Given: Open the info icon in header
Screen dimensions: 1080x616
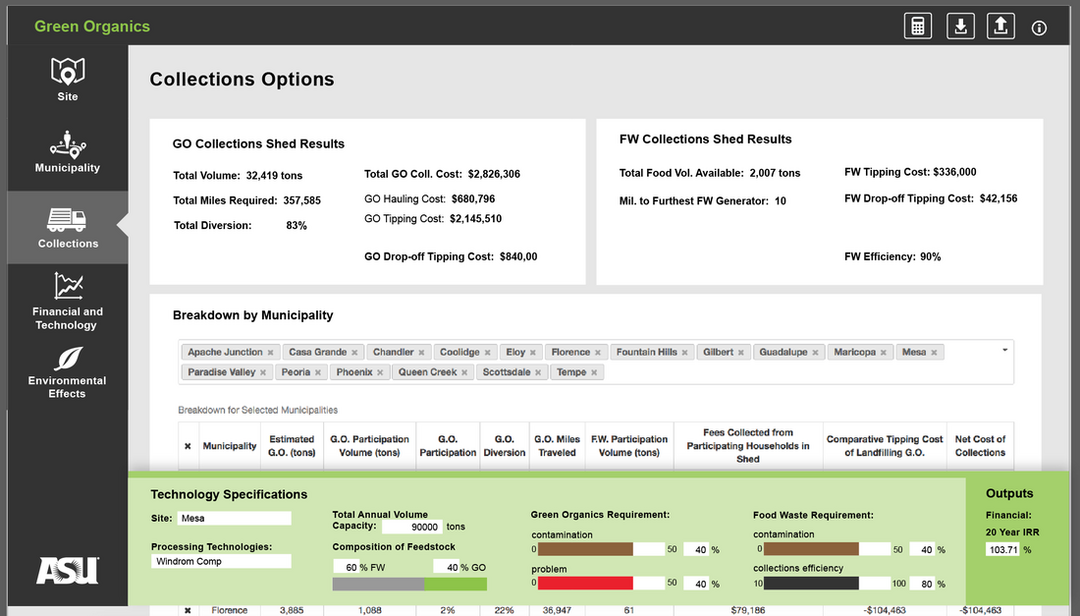Looking at the screenshot, I should (1039, 28).
